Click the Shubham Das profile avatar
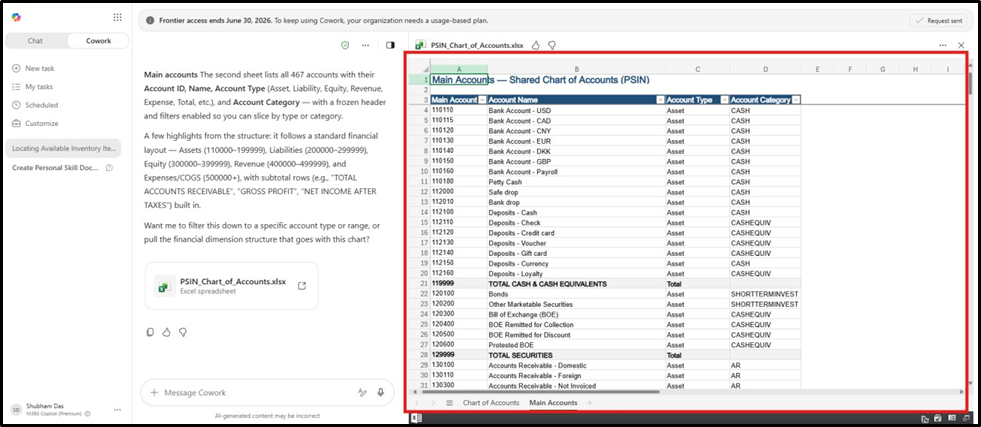Viewport: 981px width, 427px height. 16,410
